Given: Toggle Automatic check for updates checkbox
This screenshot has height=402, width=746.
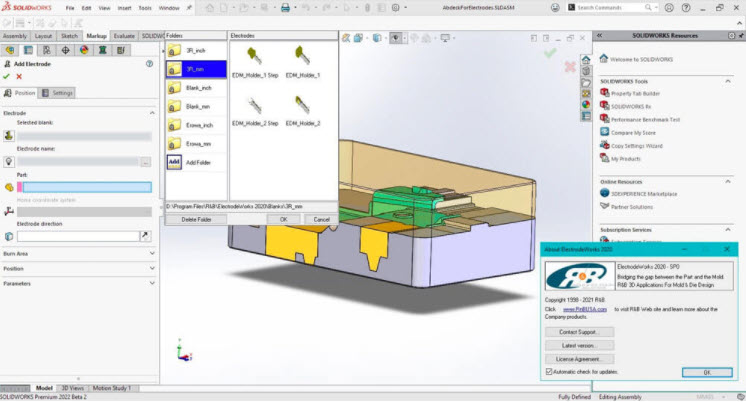Looking at the screenshot, I should [x=549, y=372].
